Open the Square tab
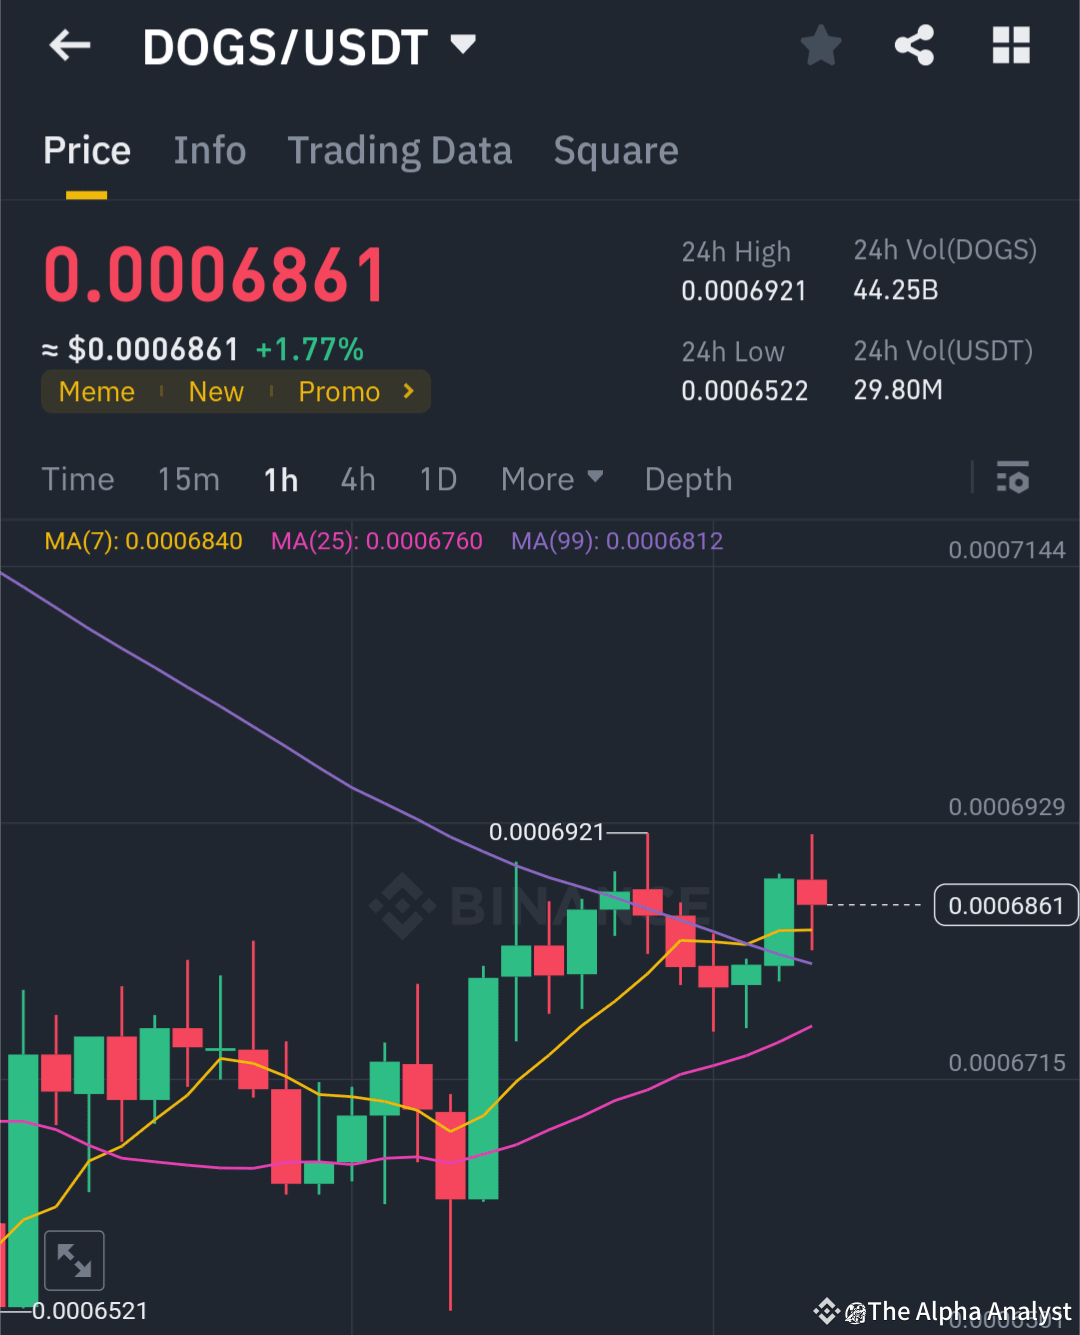 point(616,151)
